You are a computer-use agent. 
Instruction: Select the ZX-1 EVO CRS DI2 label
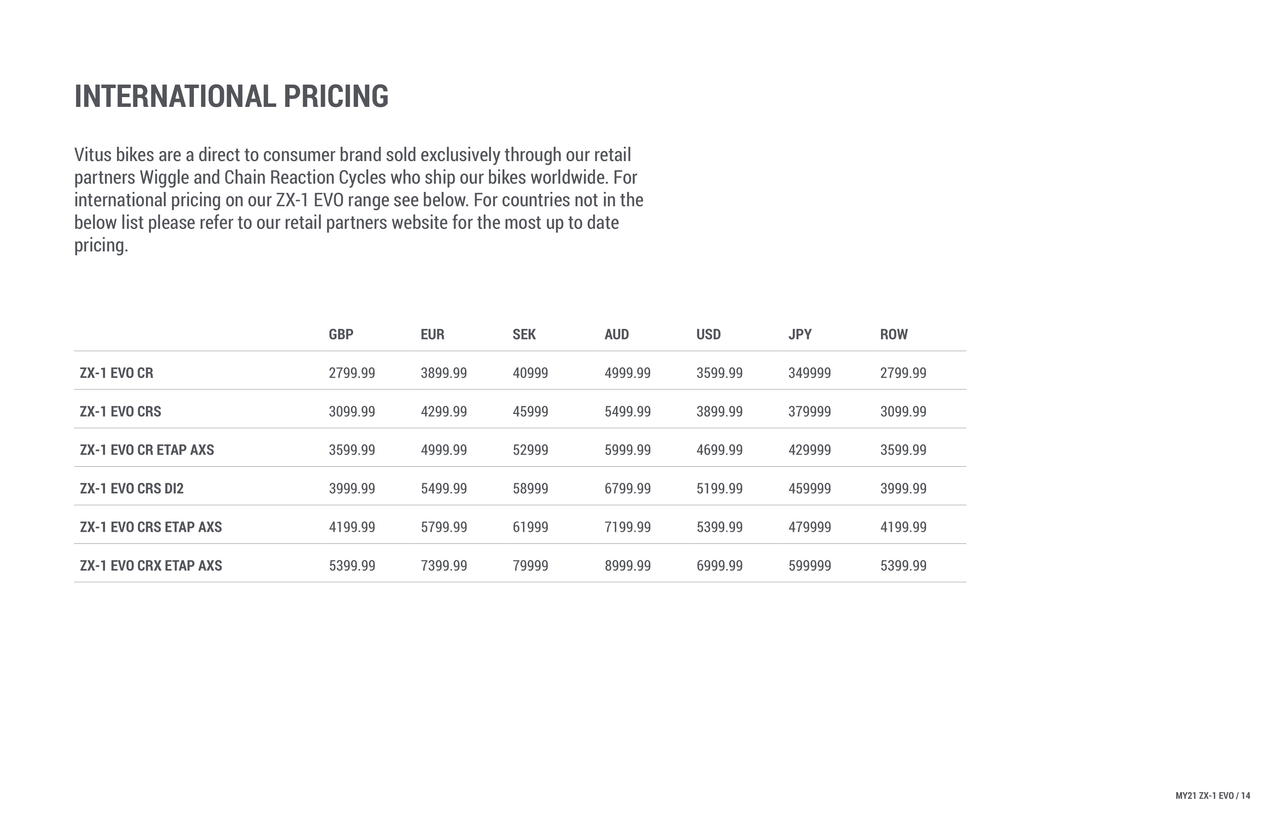(132, 489)
